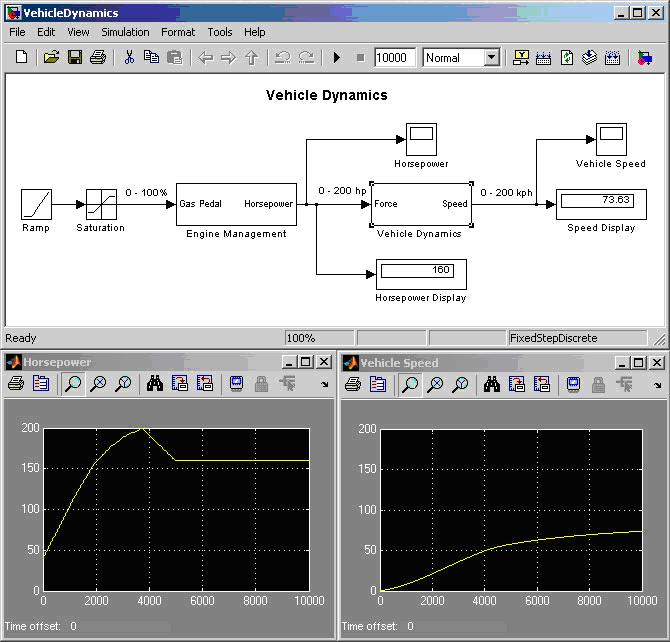This screenshot has height=642, width=670.
Task: Expand toolbar arrow in Vehicle Speed scope
Action: 660,384
